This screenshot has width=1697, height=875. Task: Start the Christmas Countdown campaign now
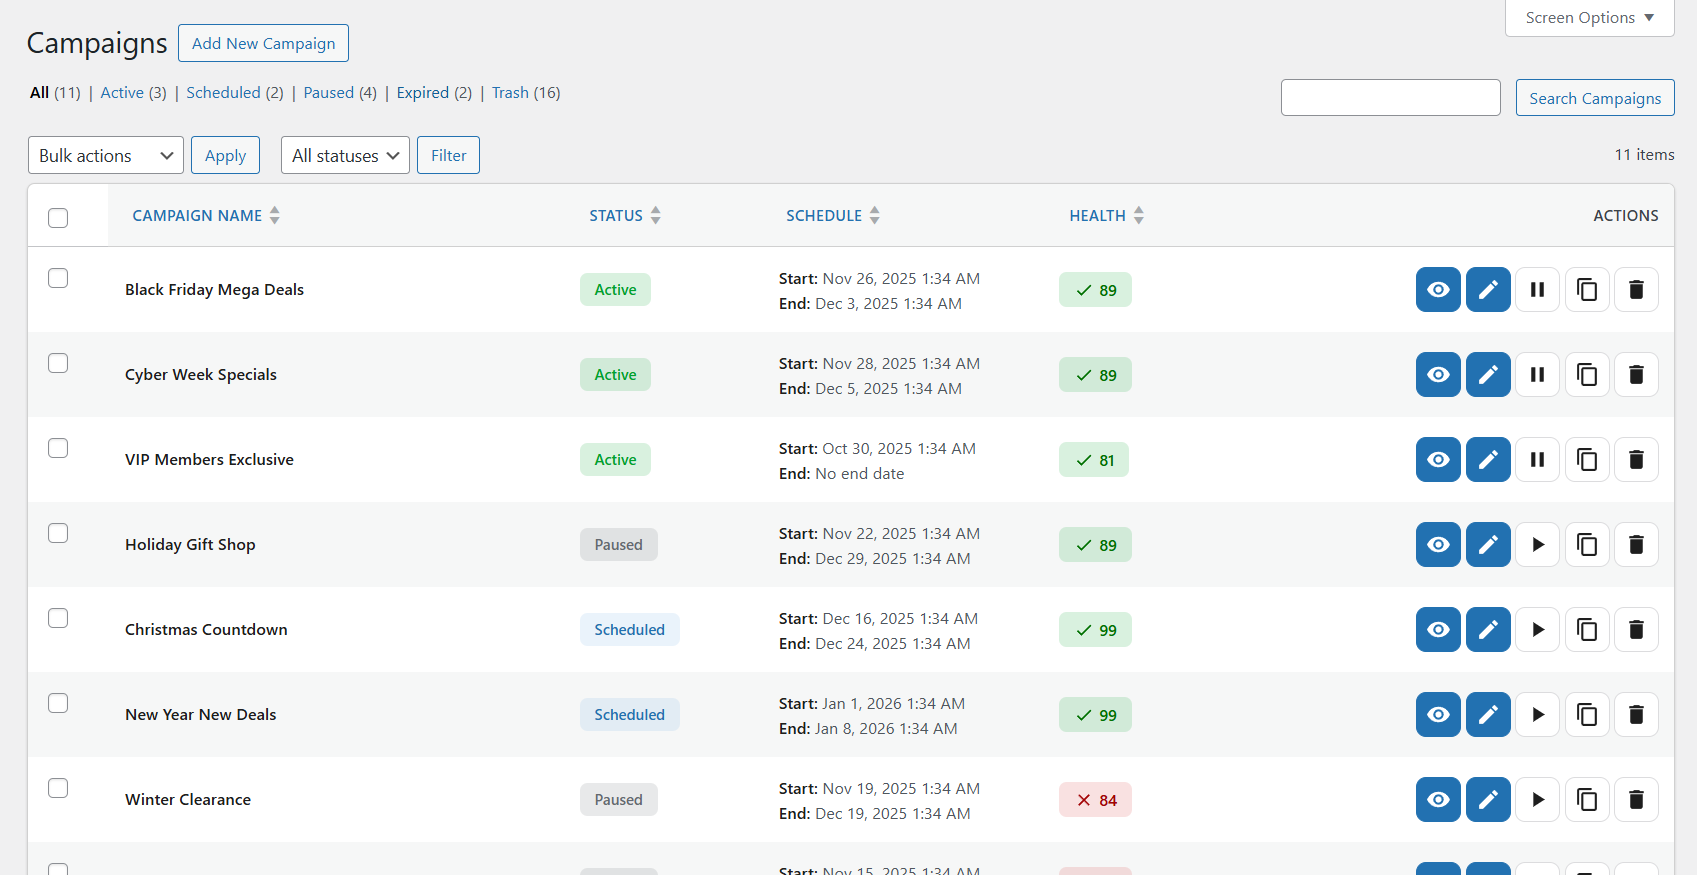pyautogui.click(x=1538, y=630)
